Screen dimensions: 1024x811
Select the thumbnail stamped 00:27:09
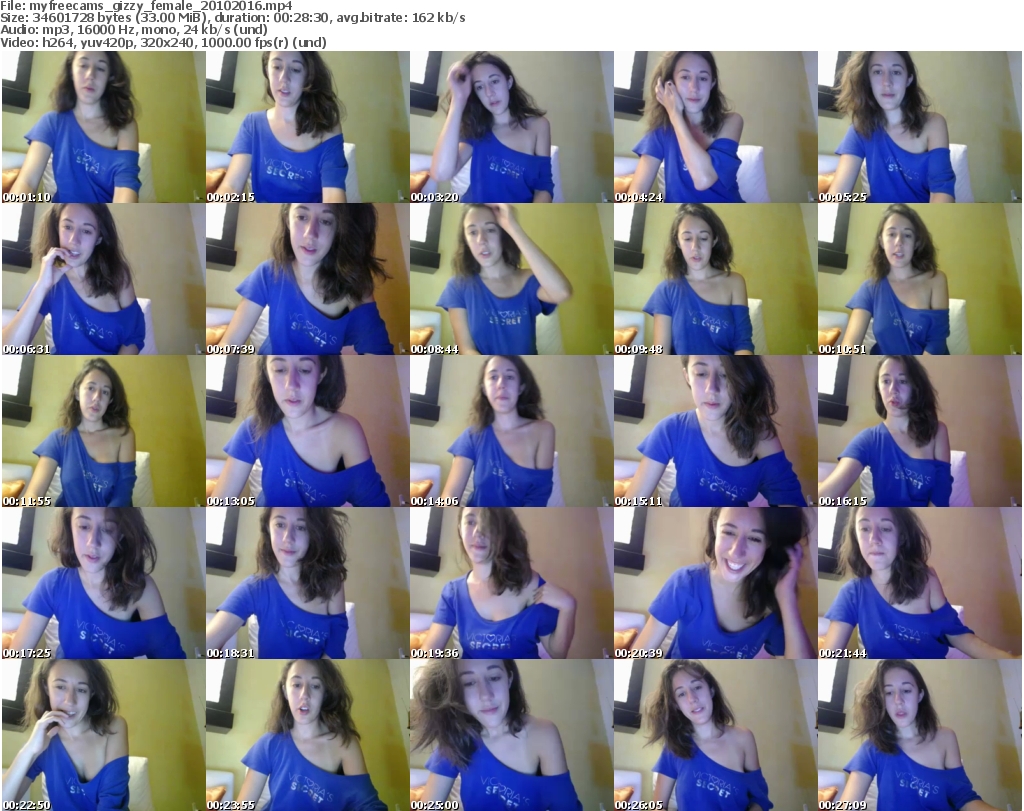[920, 735]
